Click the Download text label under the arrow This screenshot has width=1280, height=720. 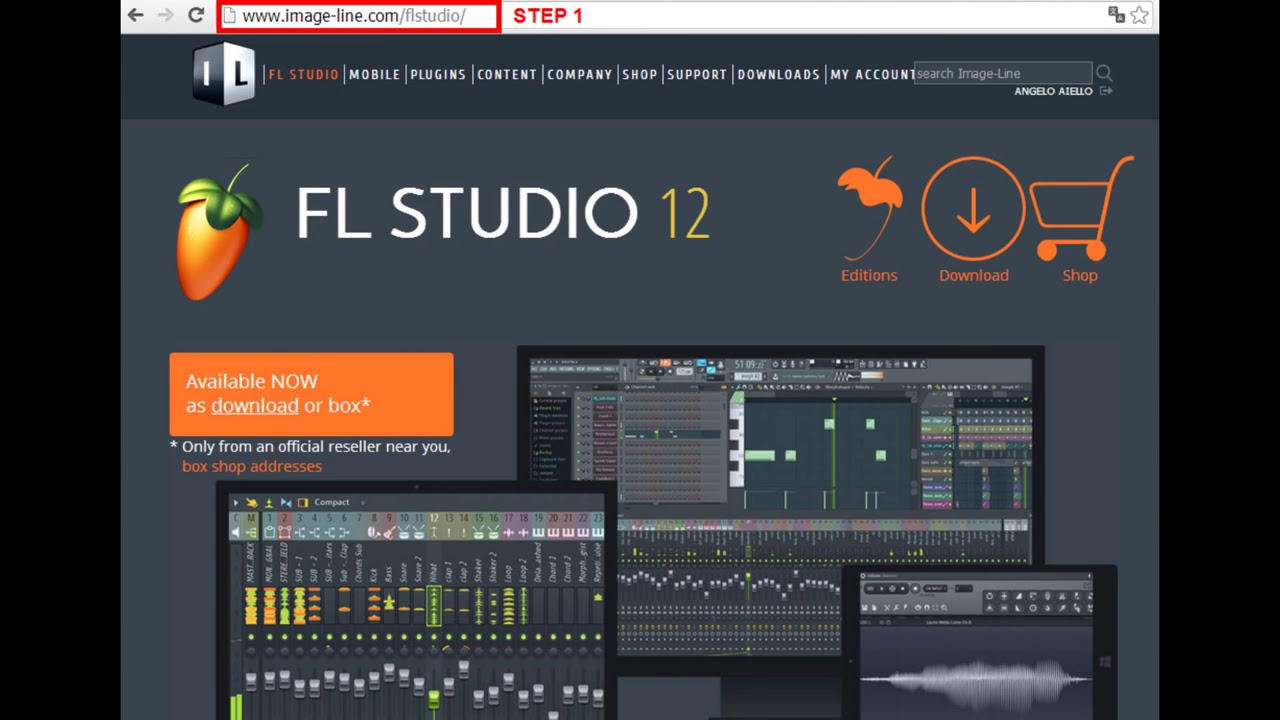pos(974,275)
